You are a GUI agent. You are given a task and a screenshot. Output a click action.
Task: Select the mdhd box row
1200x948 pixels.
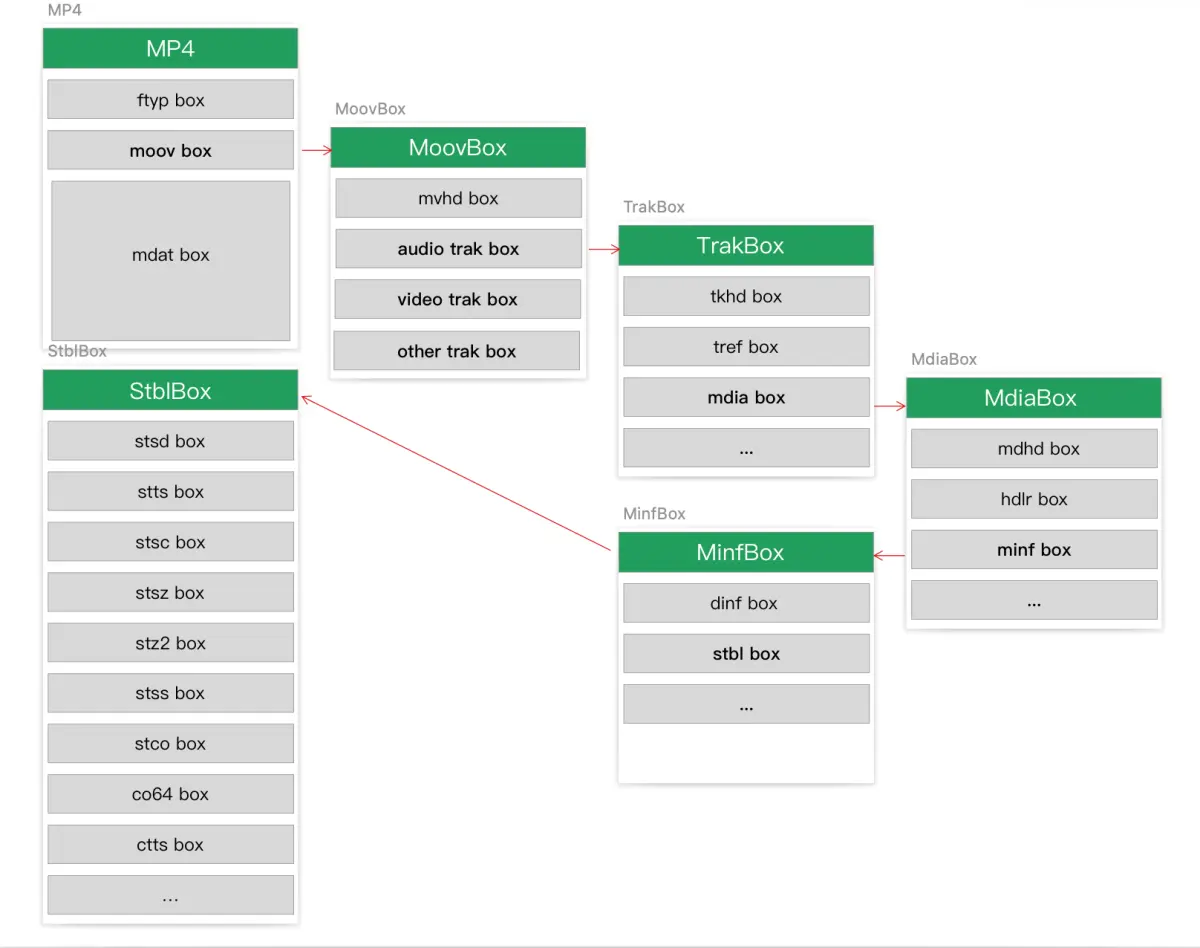(x=1034, y=449)
